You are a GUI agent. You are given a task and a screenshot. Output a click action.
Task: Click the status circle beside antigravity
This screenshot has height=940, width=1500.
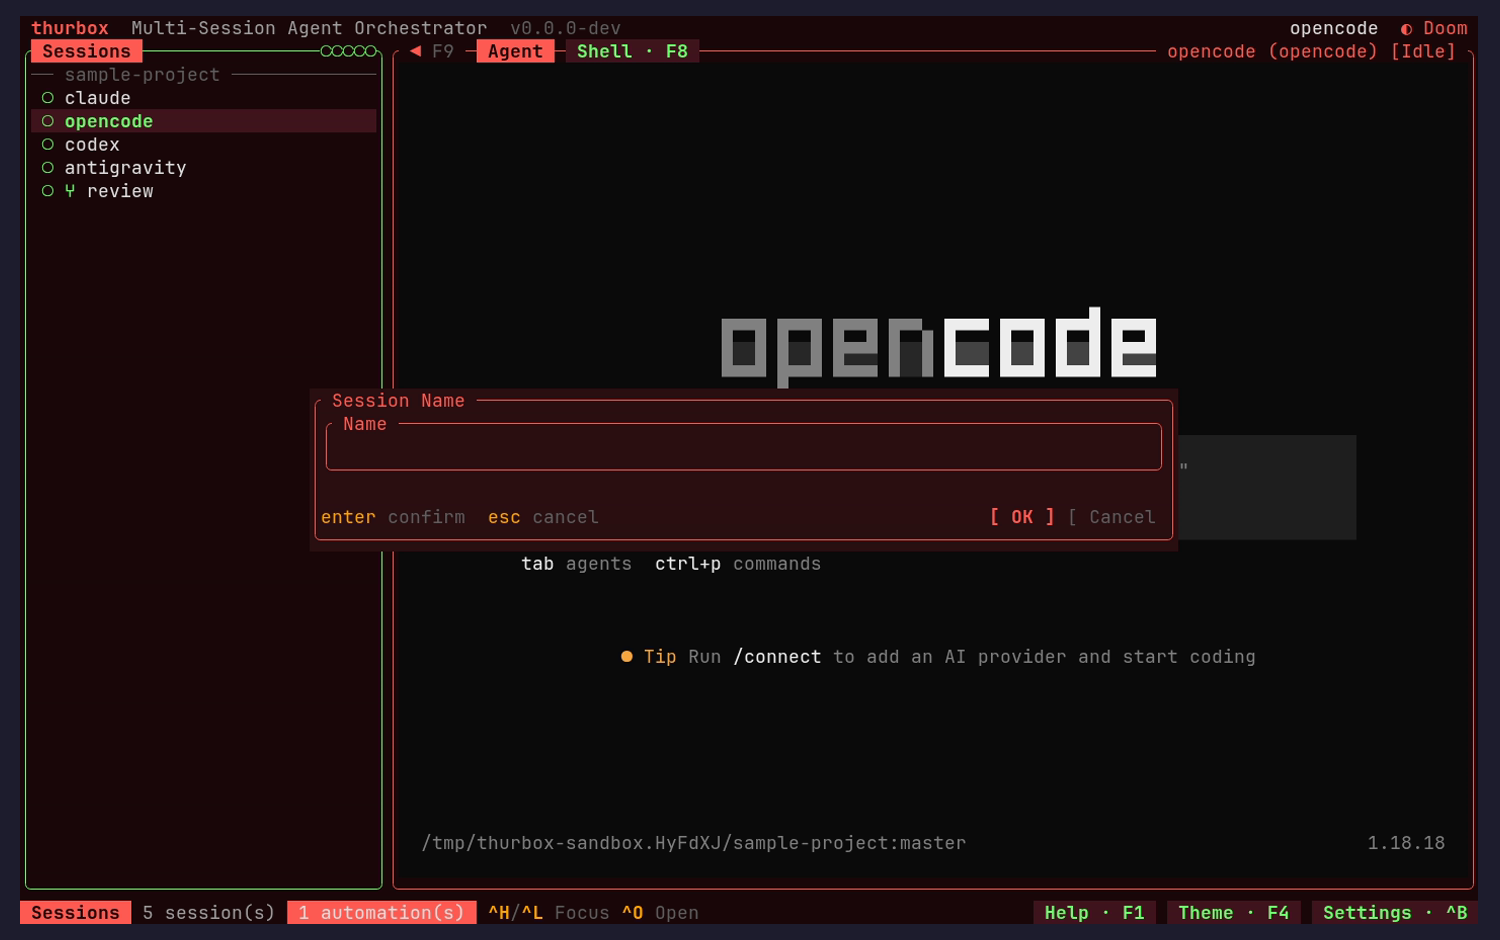(x=48, y=168)
